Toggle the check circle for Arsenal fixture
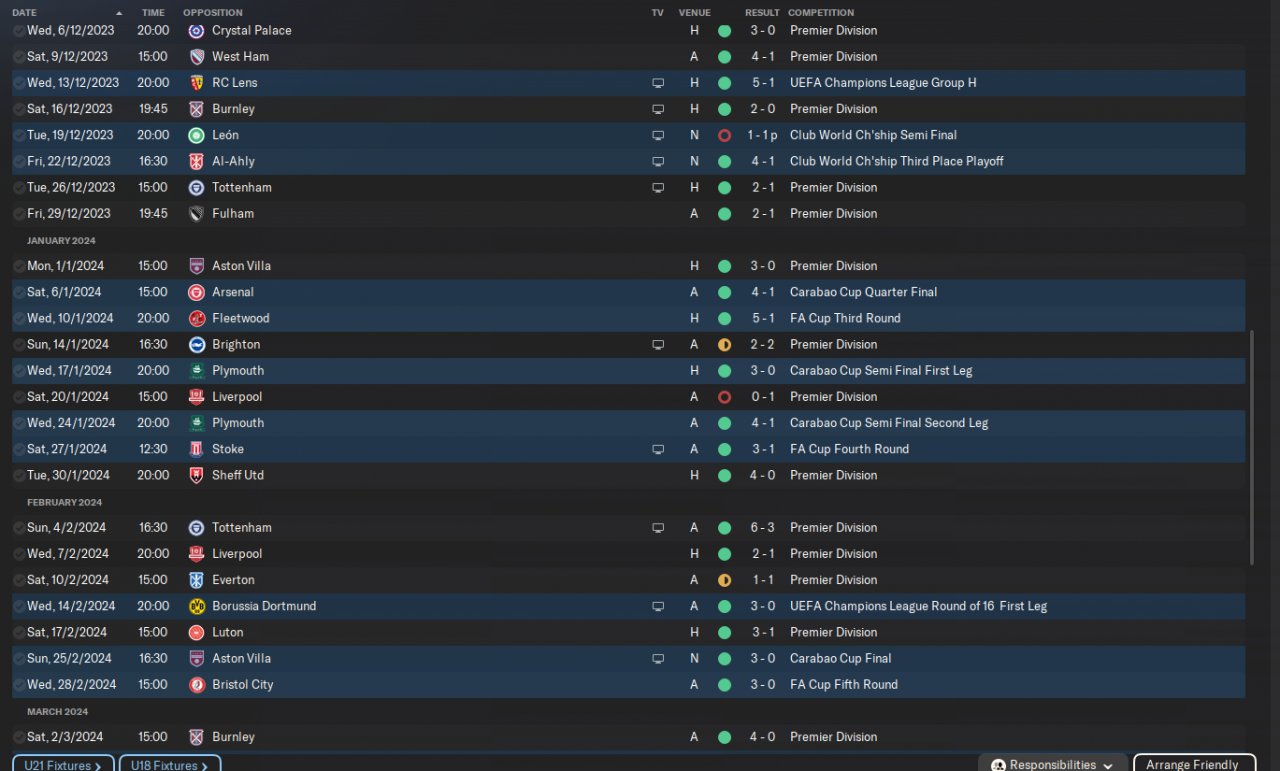This screenshot has height=771, width=1280. [19, 292]
